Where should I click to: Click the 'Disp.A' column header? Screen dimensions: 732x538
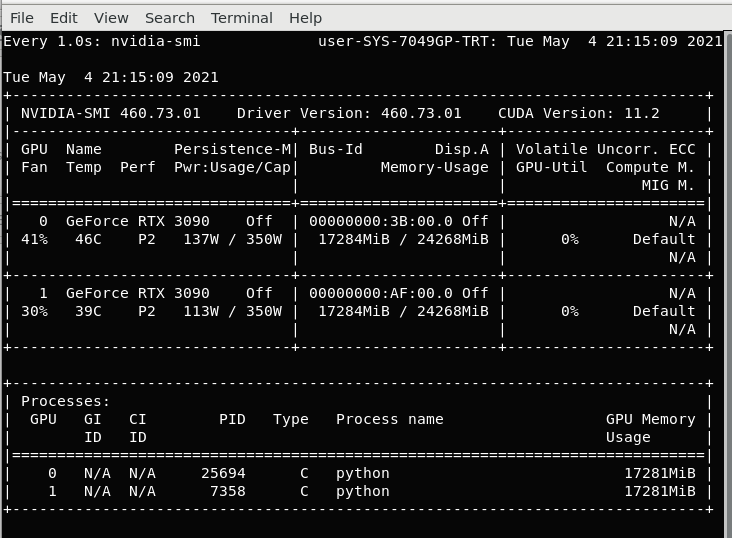tap(462, 149)
